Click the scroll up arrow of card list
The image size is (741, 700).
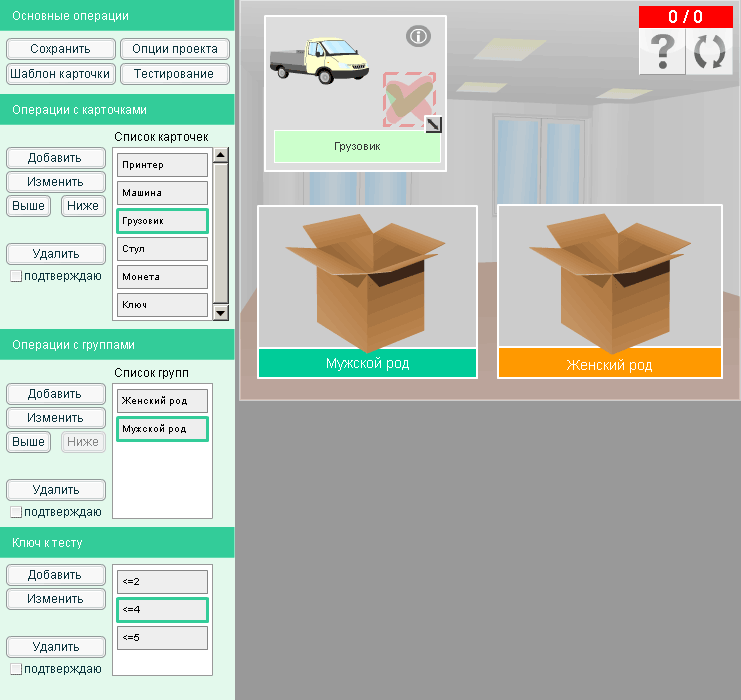221,155
